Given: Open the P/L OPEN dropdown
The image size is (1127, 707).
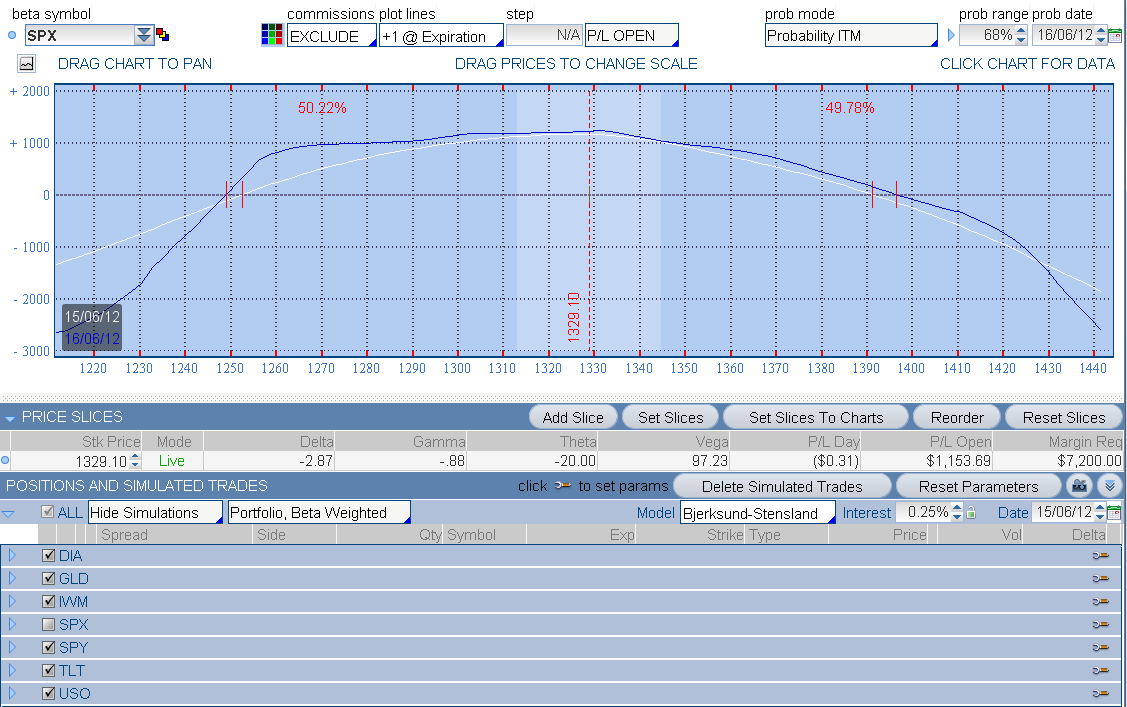Looking at the screenshot, I should point(632,36).
